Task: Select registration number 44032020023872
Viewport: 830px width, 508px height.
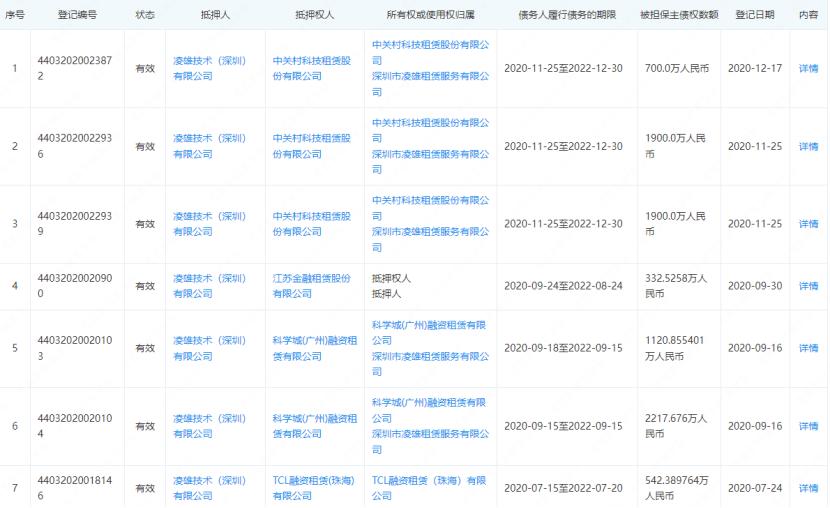Action: click(75, 68)
